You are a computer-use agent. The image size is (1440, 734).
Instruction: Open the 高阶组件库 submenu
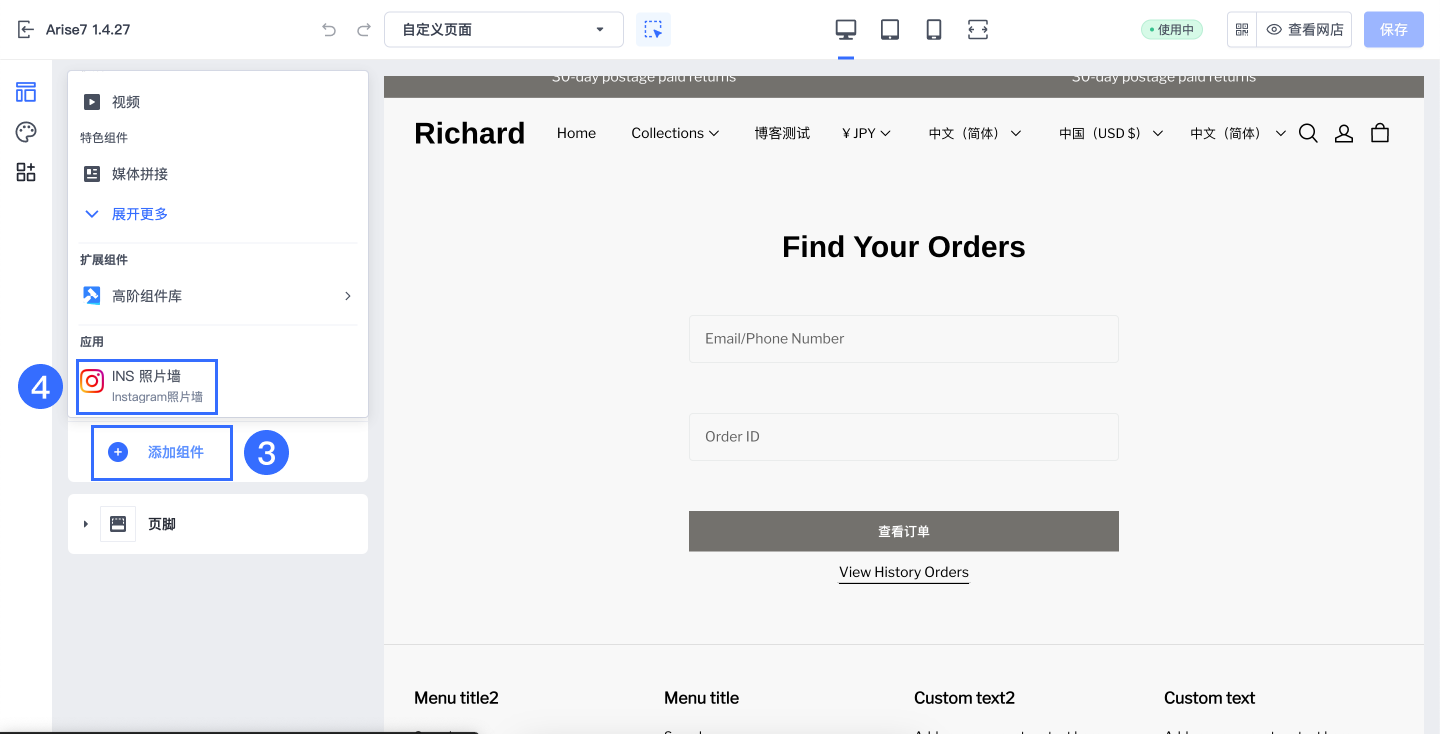click(217, 296)
